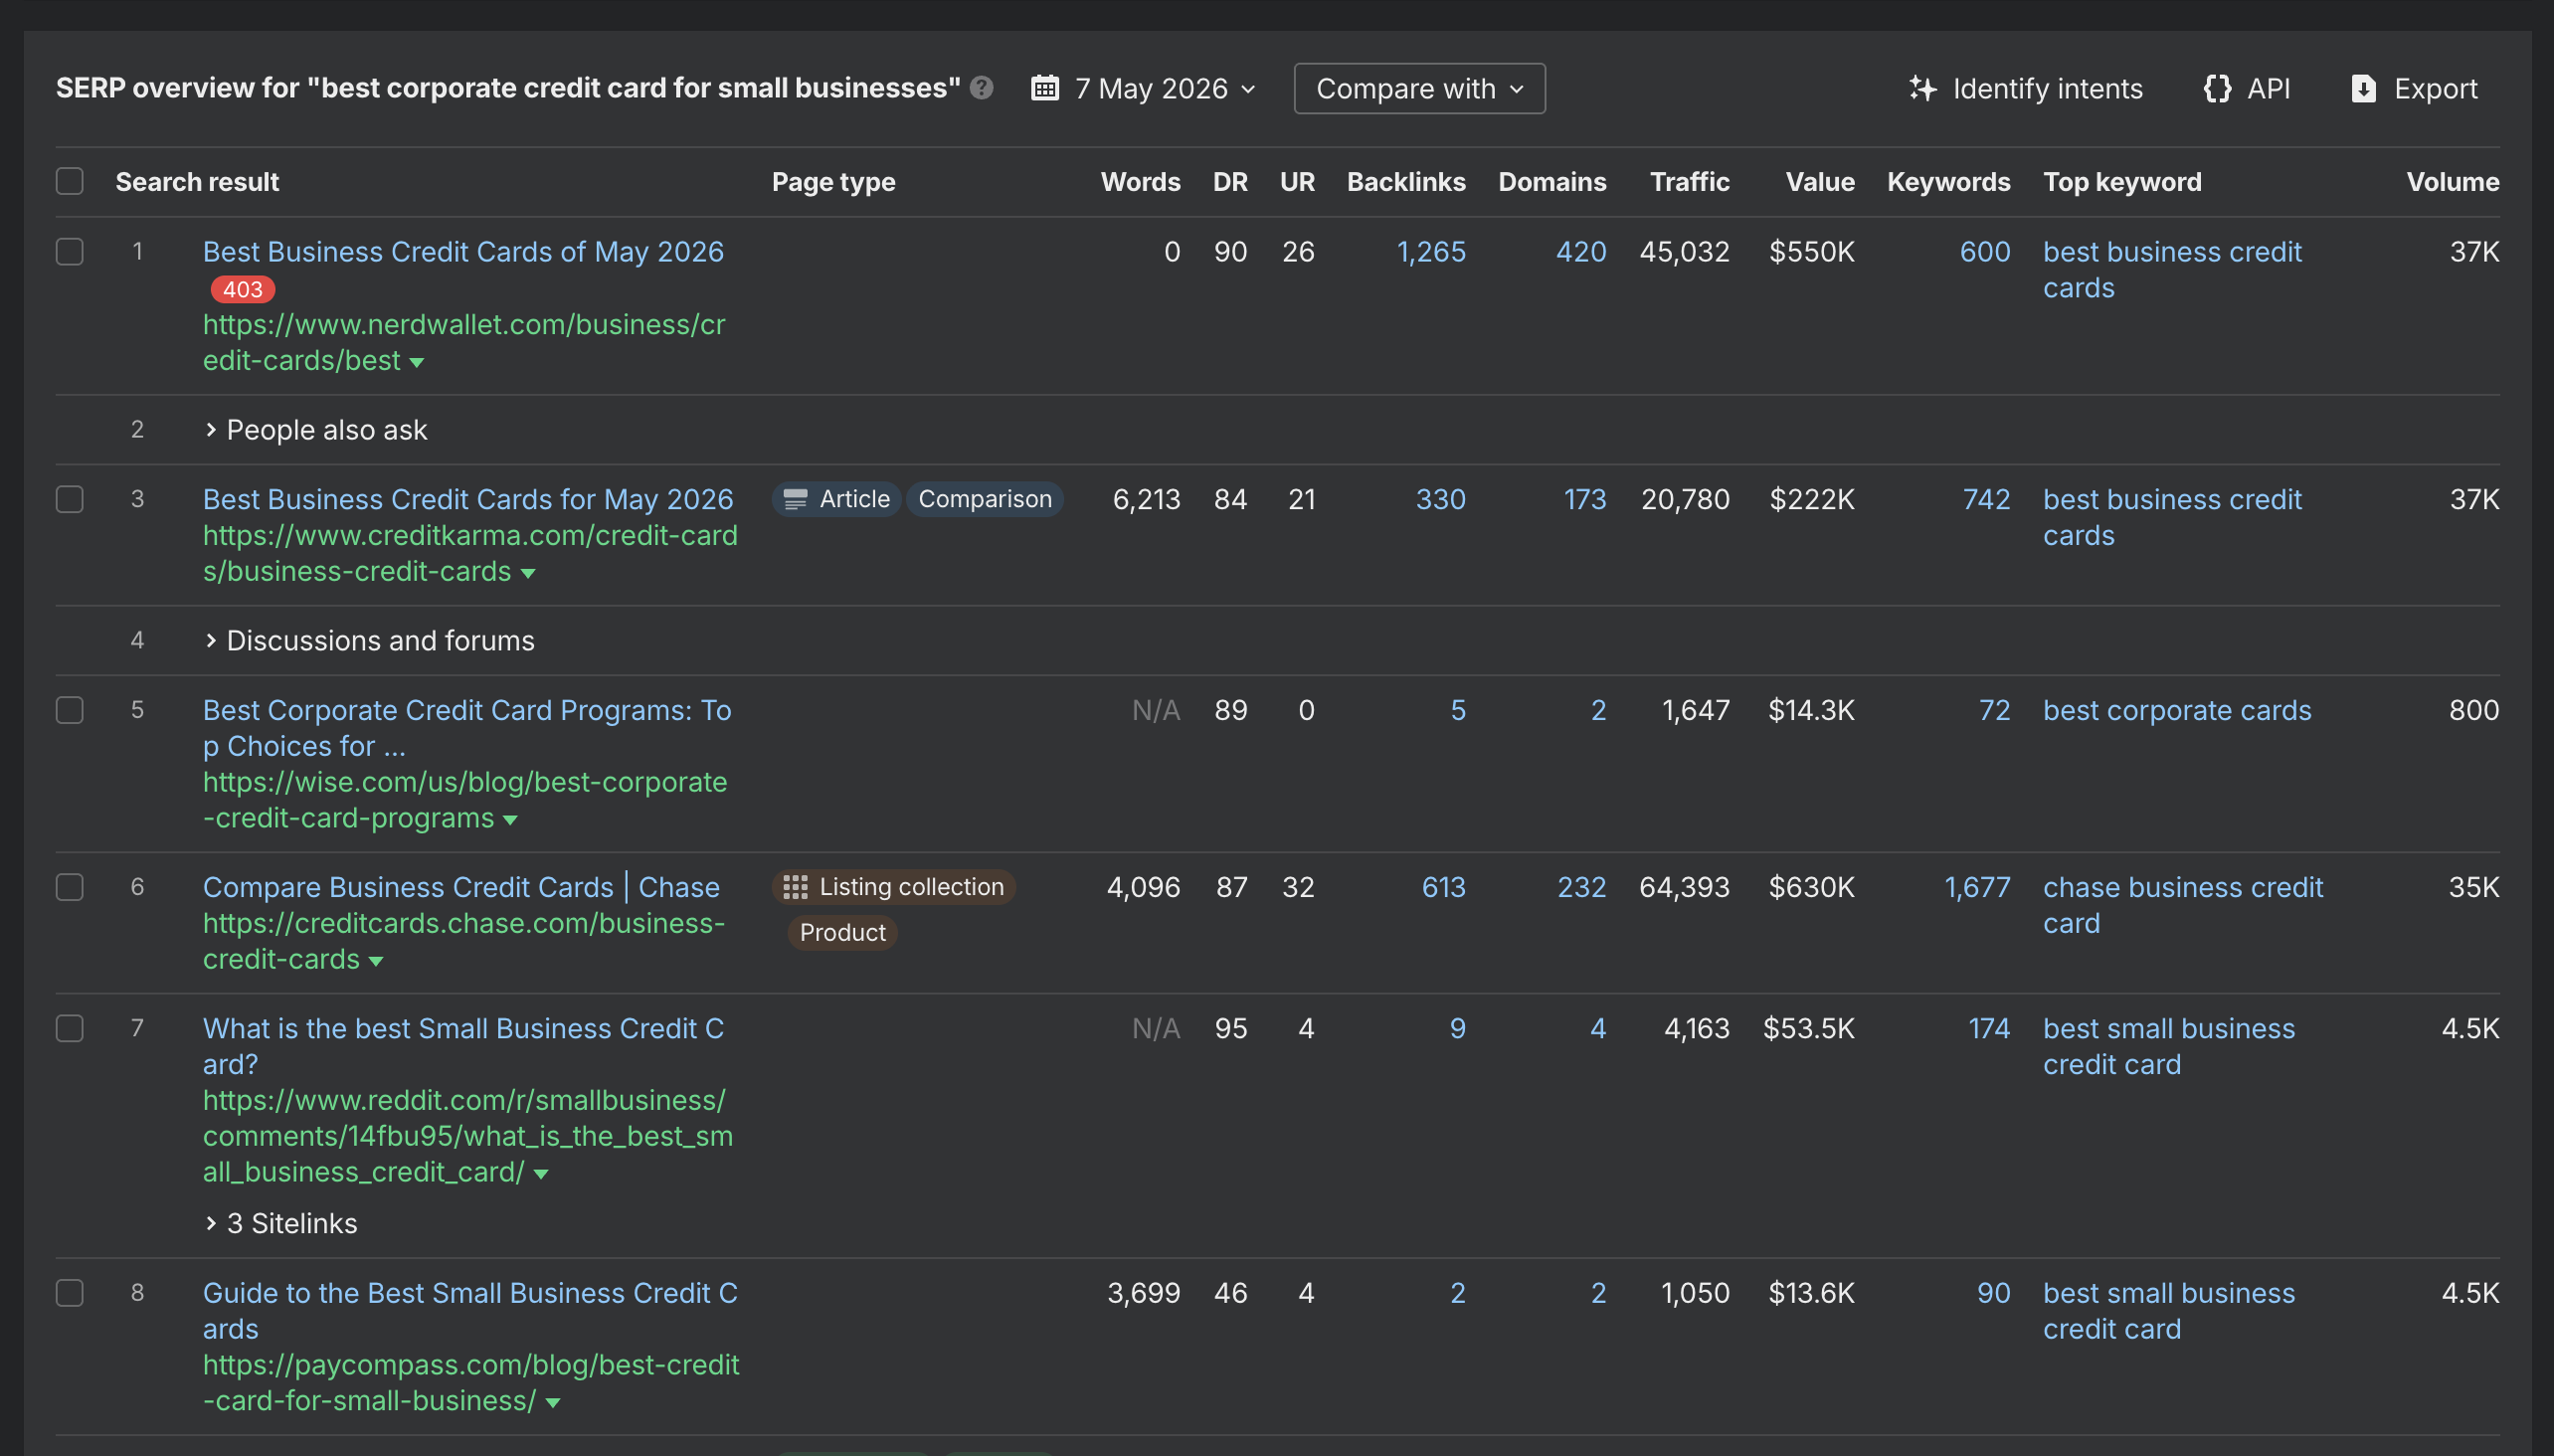This screenshot has width=2554, height=1456.
Task: Sort by the Volume column header
Action: pos(2452,181)
